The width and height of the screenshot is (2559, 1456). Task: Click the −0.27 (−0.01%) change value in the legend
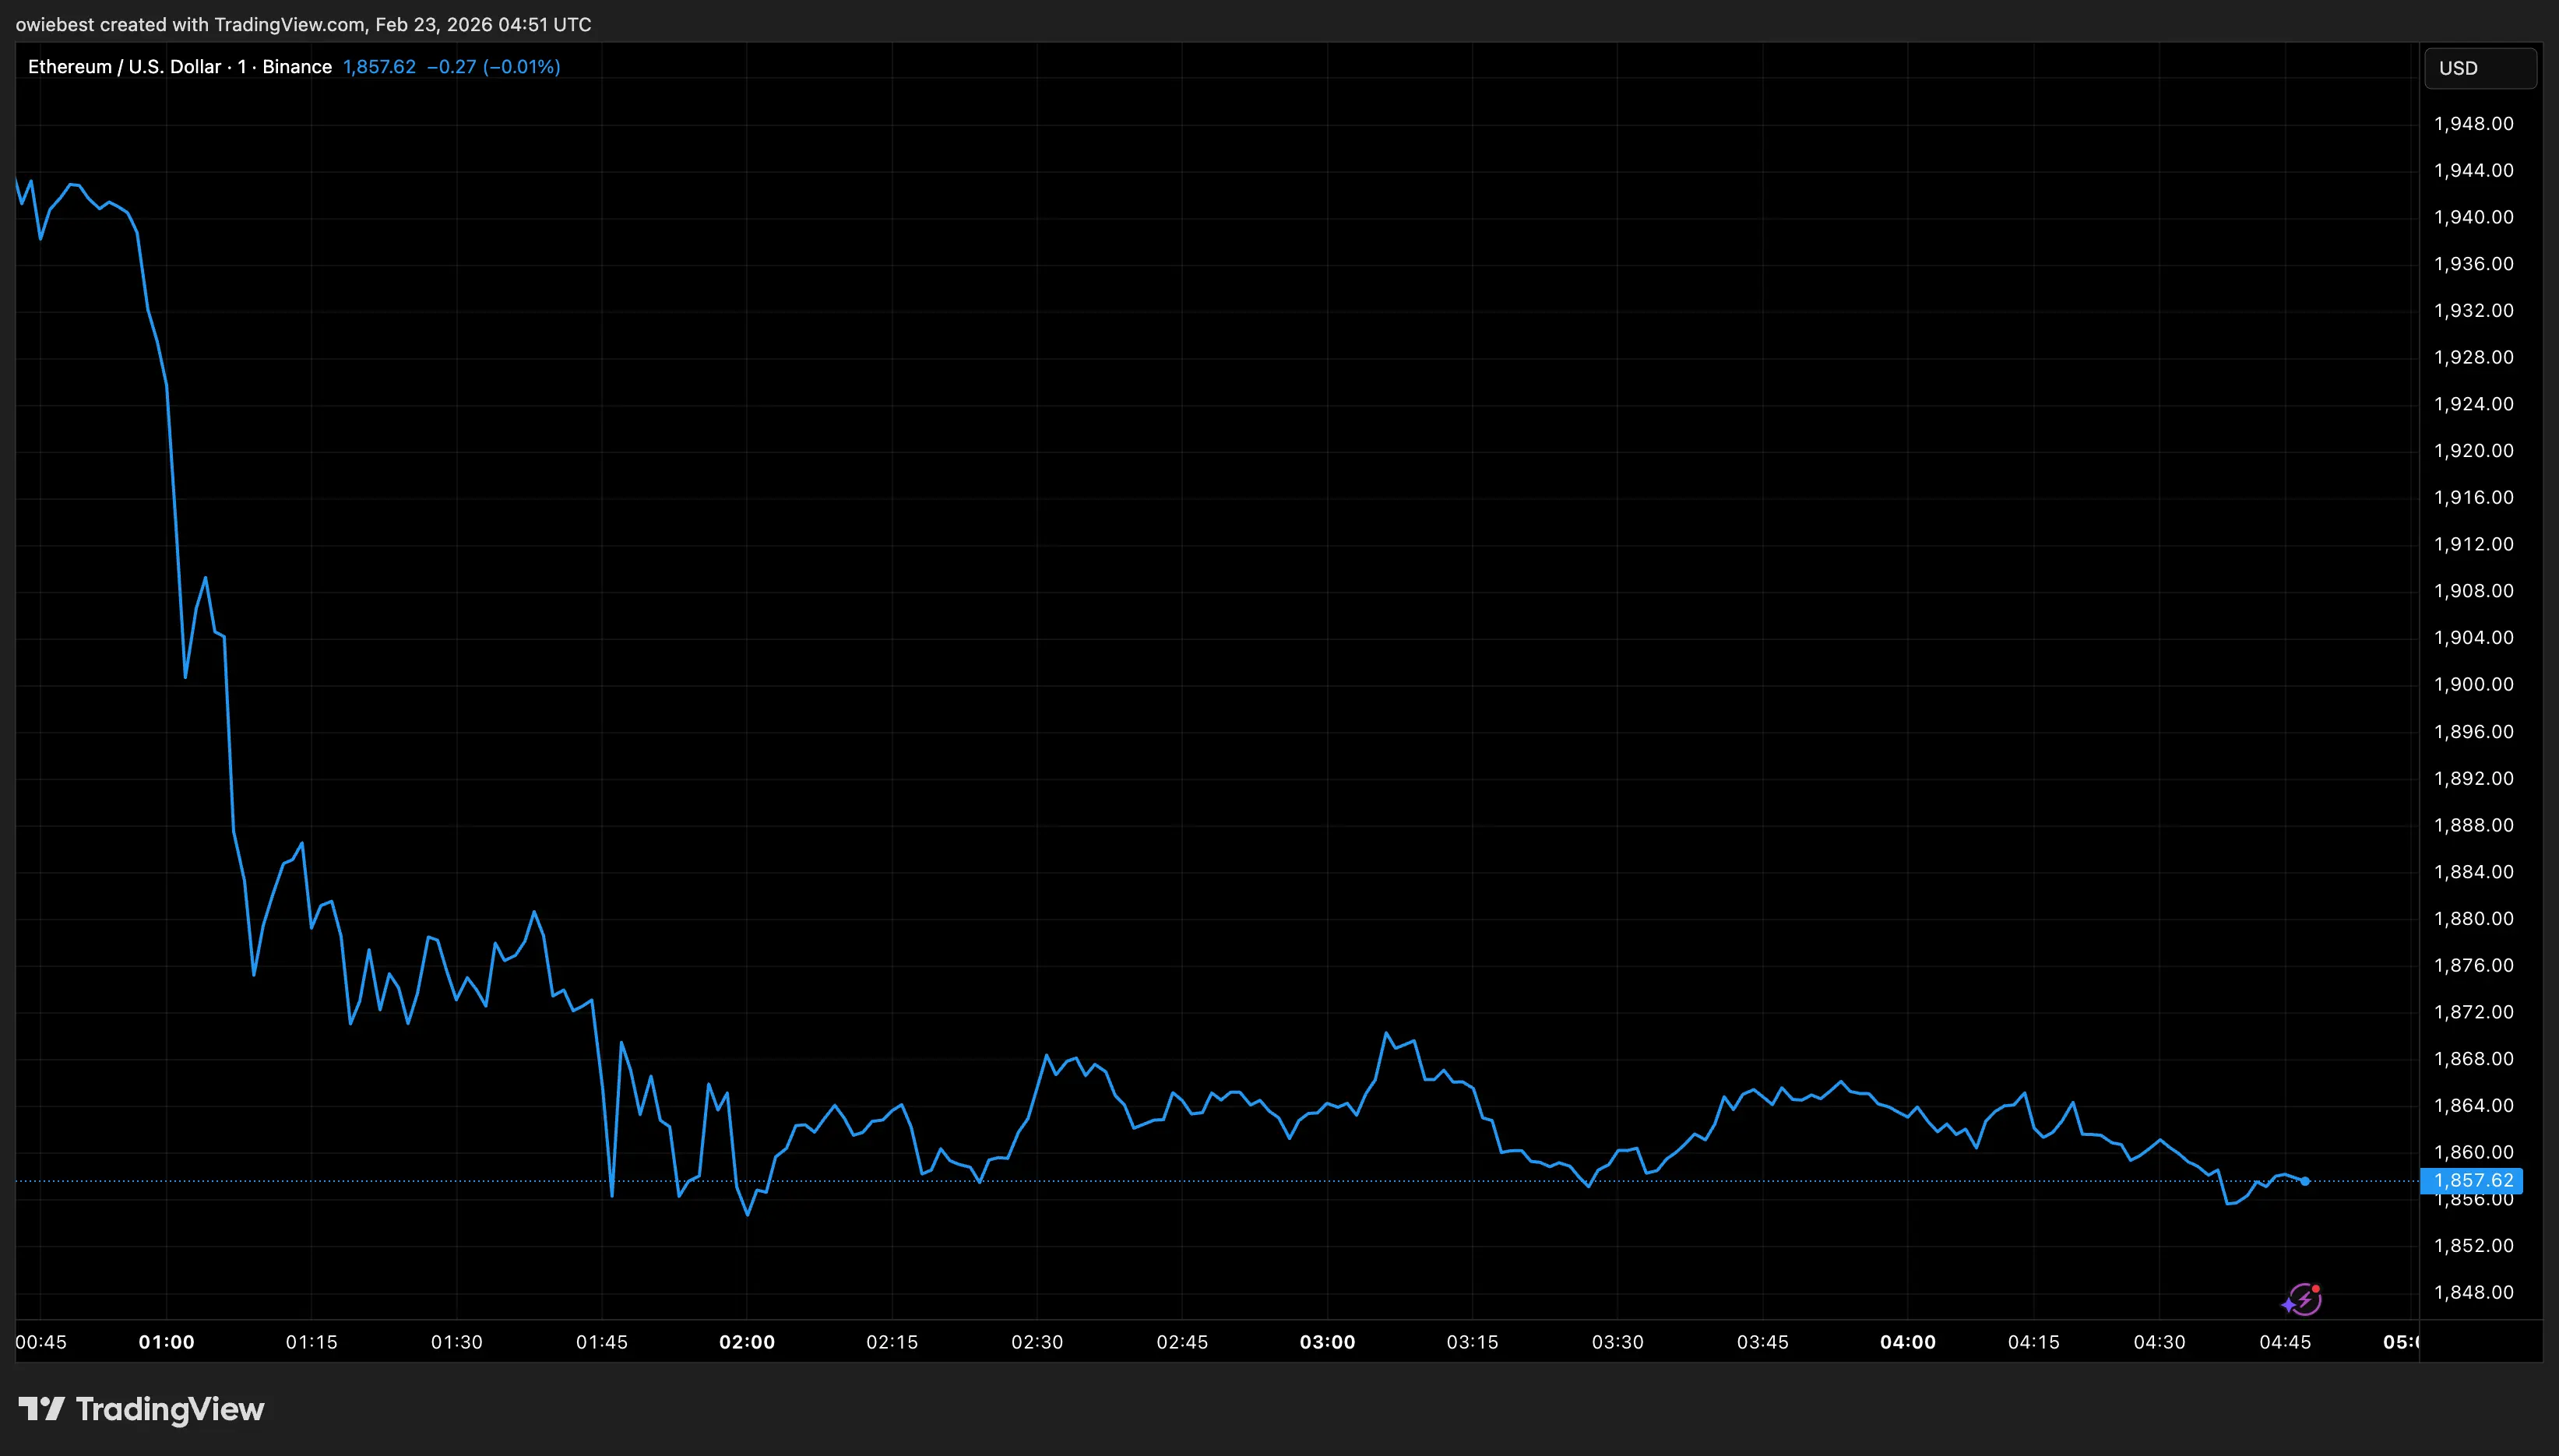pyautogui.click(x=493, y=67)
